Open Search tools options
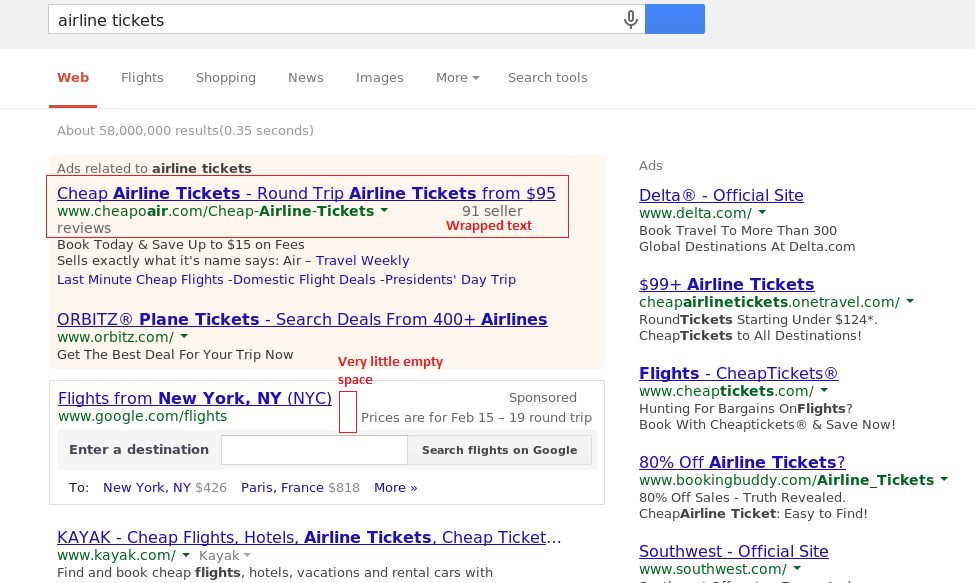This screenshot has height=583, width=975. (547, 78)
